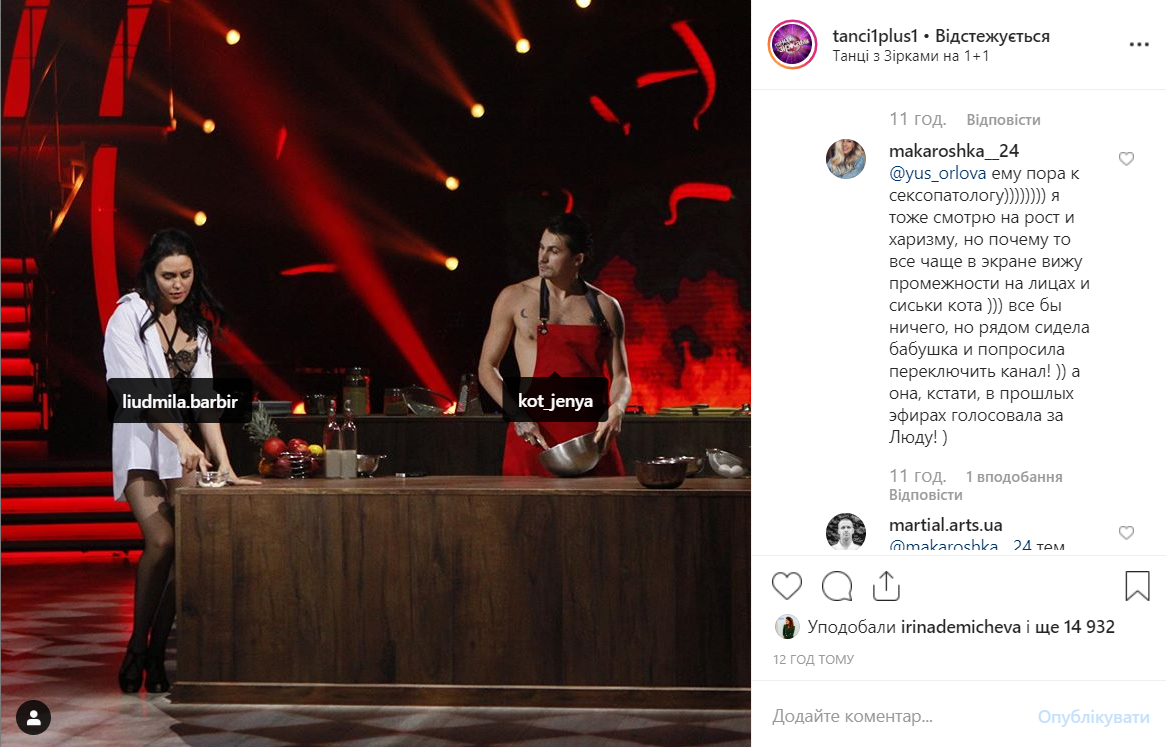Save the post with the bookmark icon
The image size is (1166, 747).
pos(1137,586)
